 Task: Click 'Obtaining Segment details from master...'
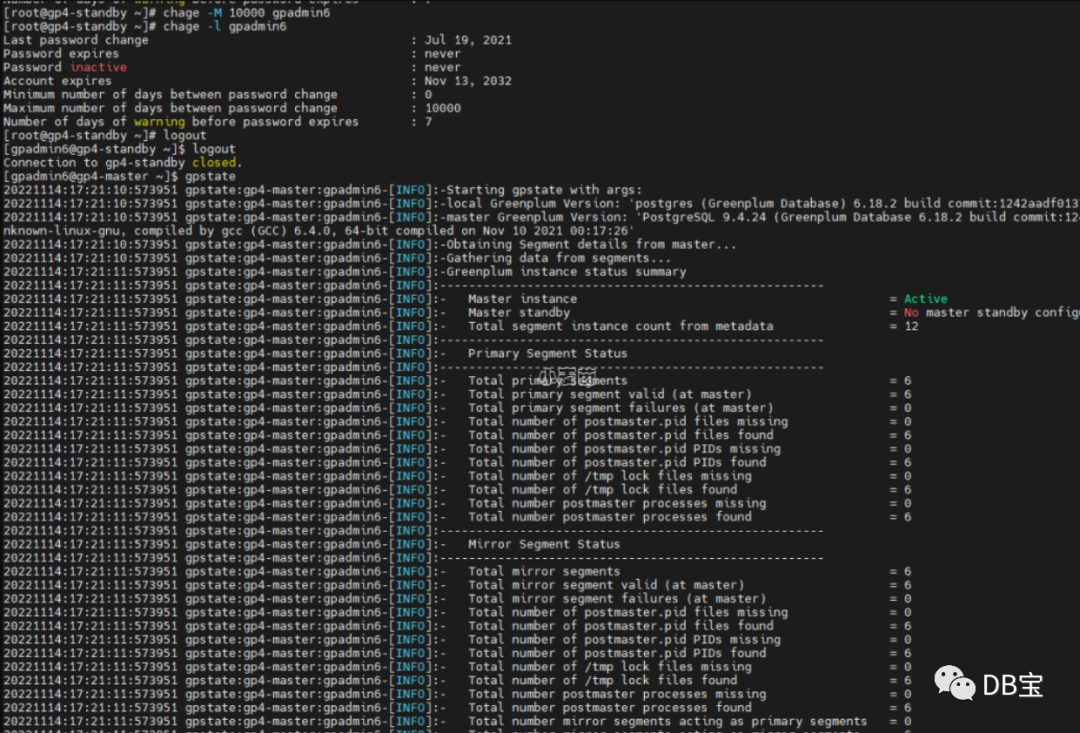click(591, 245)
